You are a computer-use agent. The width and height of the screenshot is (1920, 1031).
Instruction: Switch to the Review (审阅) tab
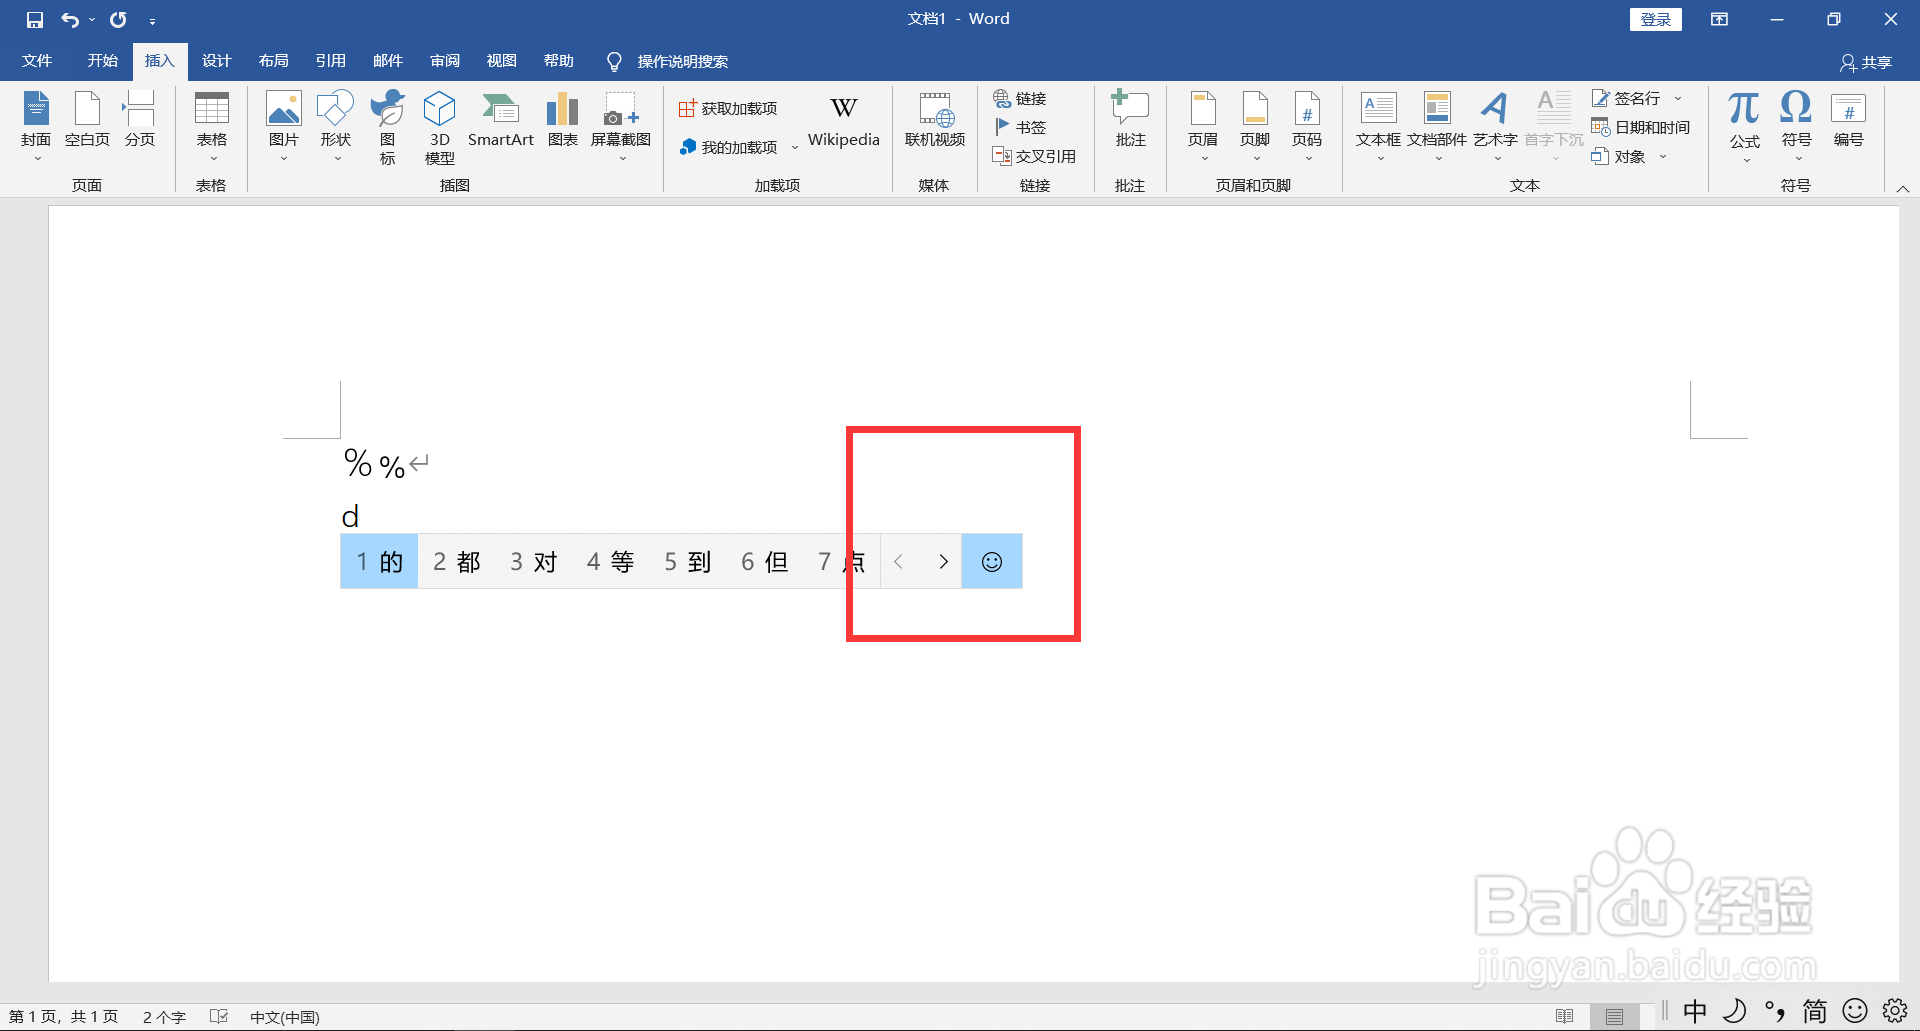pyautogui.click(x=445, y=61)
